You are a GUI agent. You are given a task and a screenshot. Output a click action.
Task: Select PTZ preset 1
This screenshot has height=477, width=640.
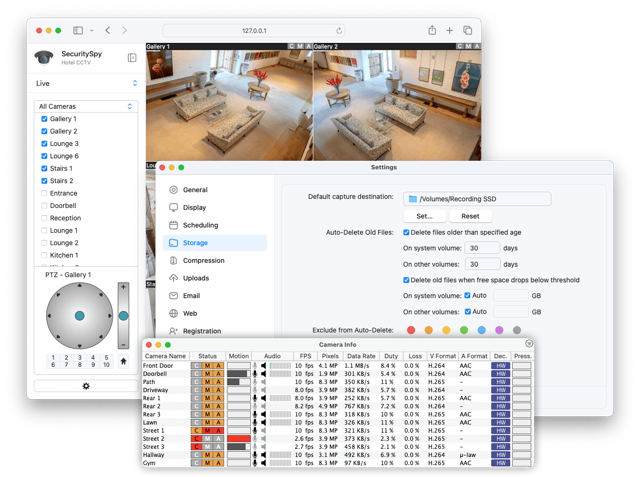(x=53, y=357)
